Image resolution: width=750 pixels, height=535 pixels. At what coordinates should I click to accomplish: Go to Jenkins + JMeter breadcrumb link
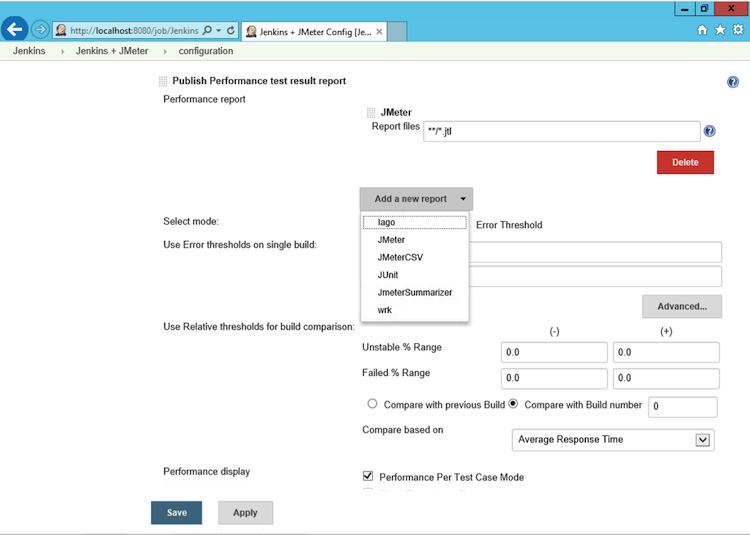(112, 51)
